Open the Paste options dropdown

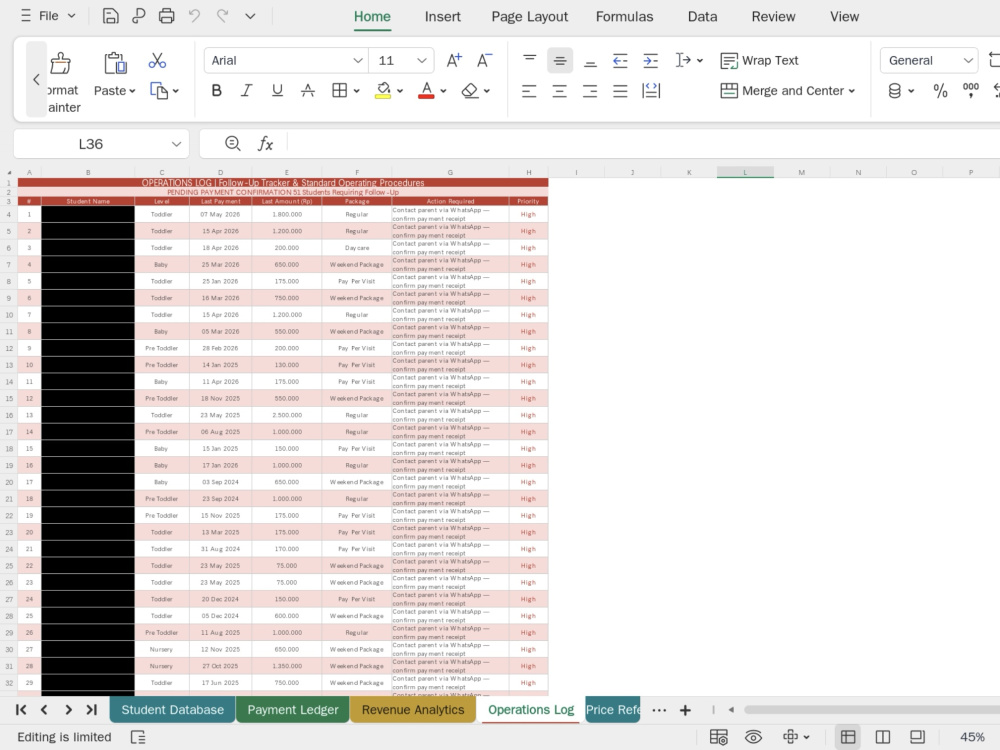pos(132,91)
